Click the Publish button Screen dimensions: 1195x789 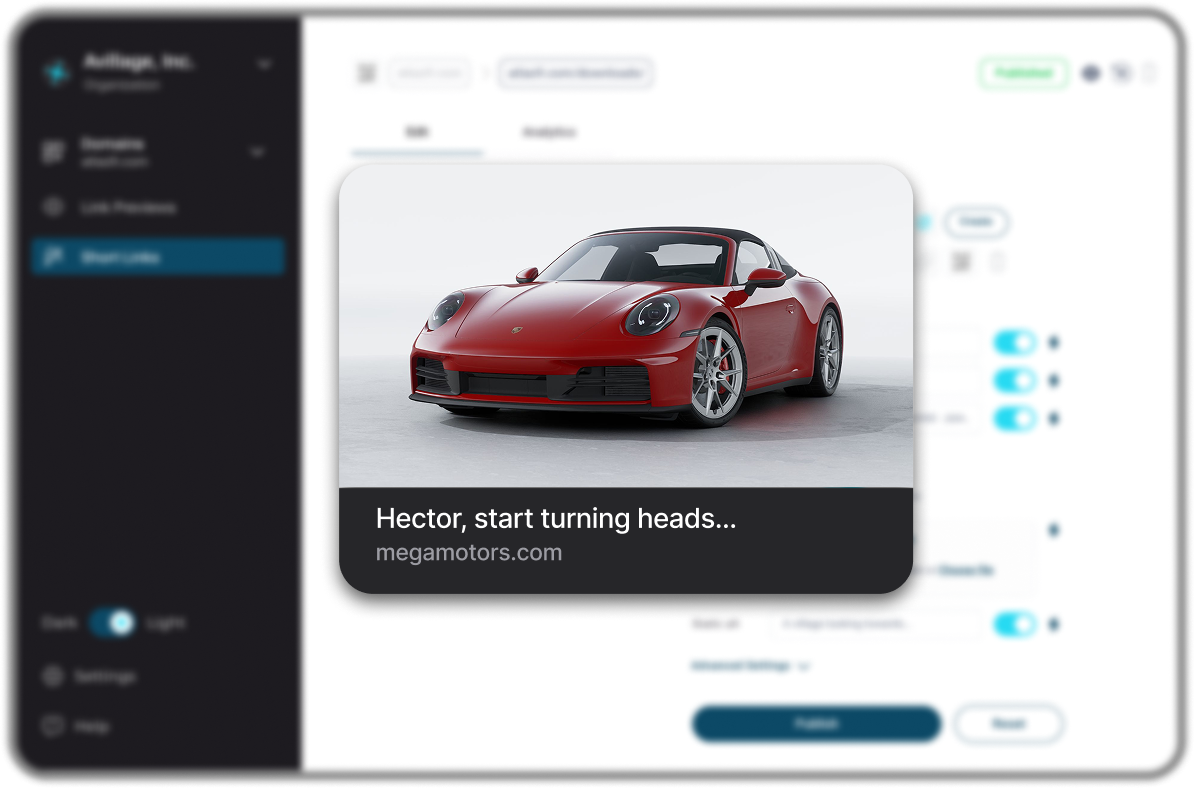816,724
